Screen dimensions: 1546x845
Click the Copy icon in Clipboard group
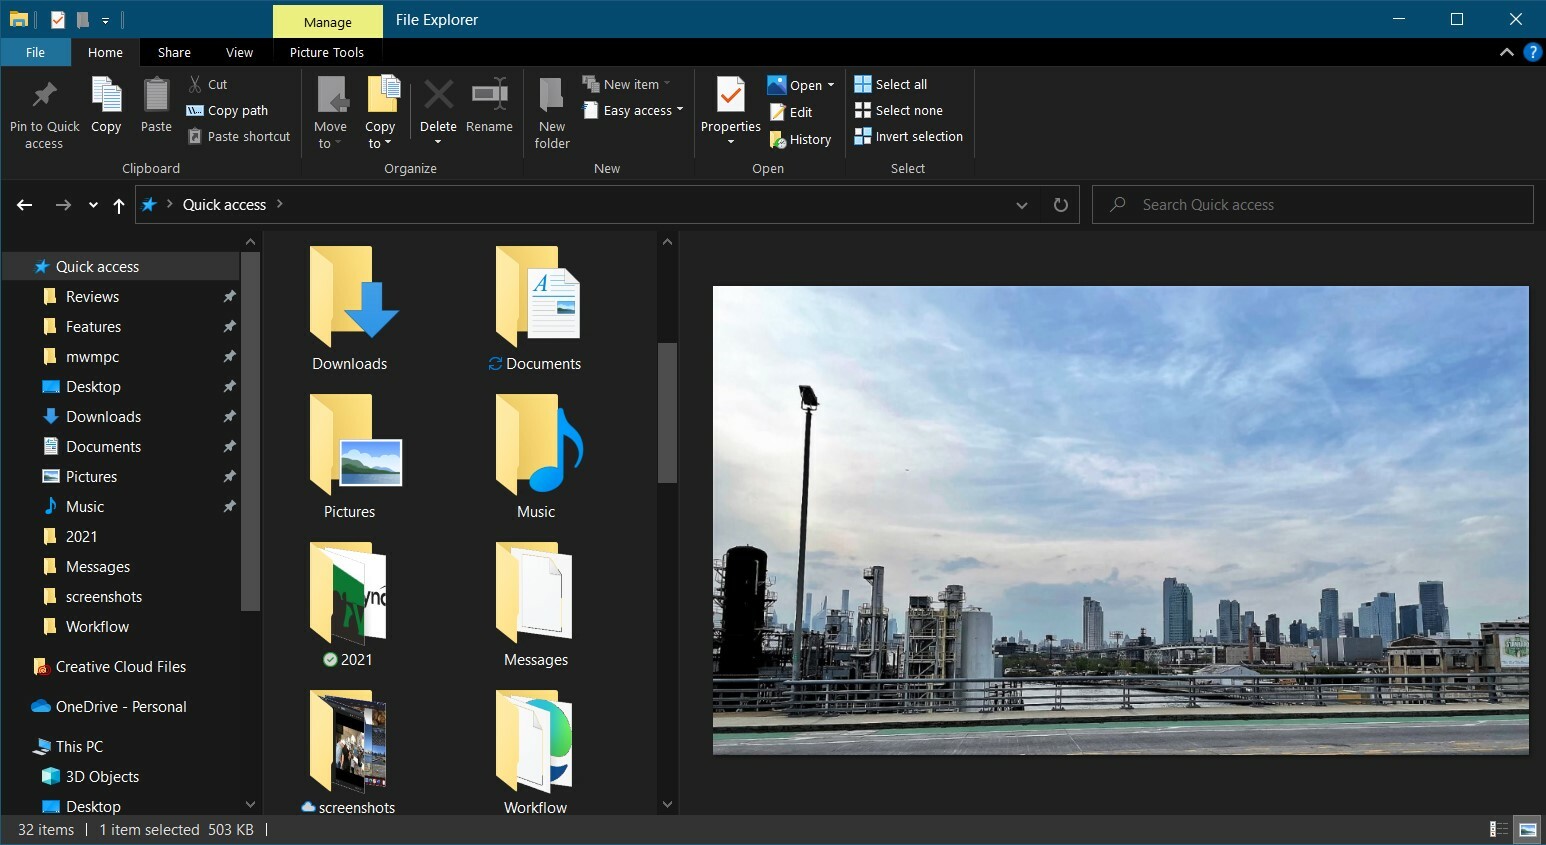click(x=106, y=96)
